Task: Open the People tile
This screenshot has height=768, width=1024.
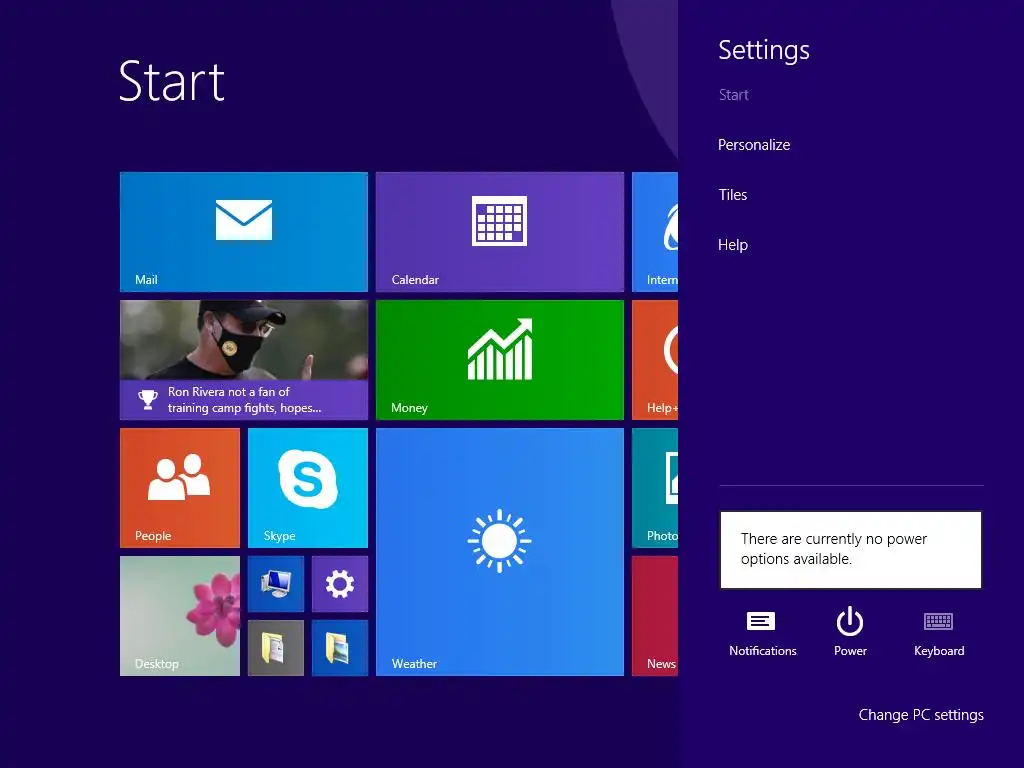Action: click(180, 488)
